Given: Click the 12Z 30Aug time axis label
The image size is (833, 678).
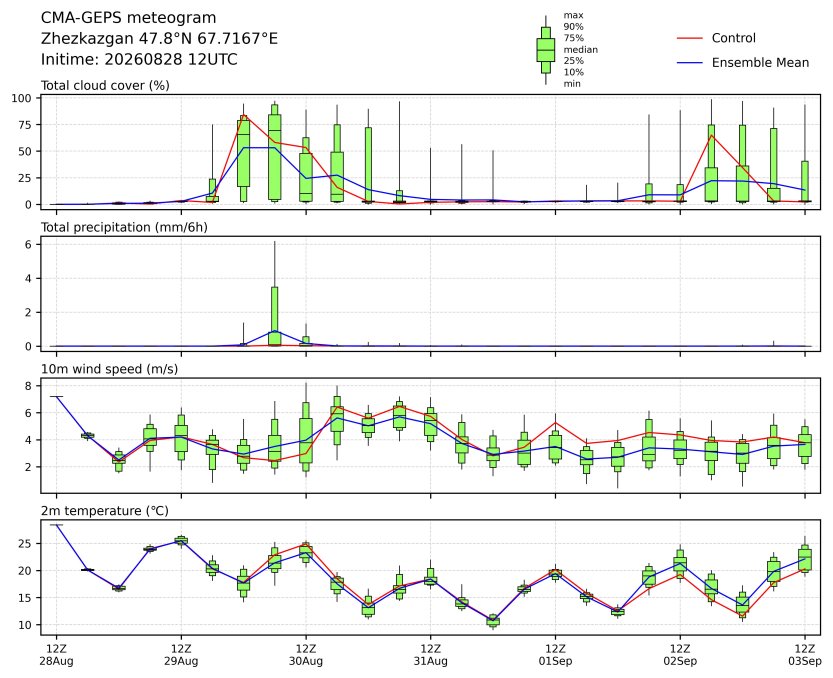Looking at the screenshot, I should [306, 655].
